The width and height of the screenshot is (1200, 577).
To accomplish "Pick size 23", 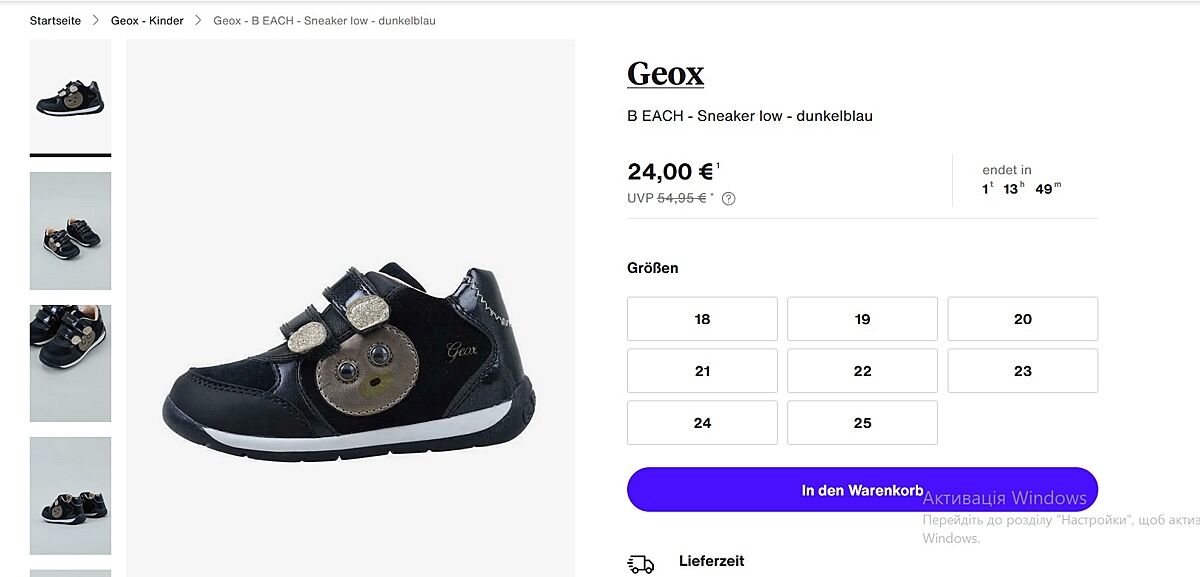I will (x=1022, y=371).
